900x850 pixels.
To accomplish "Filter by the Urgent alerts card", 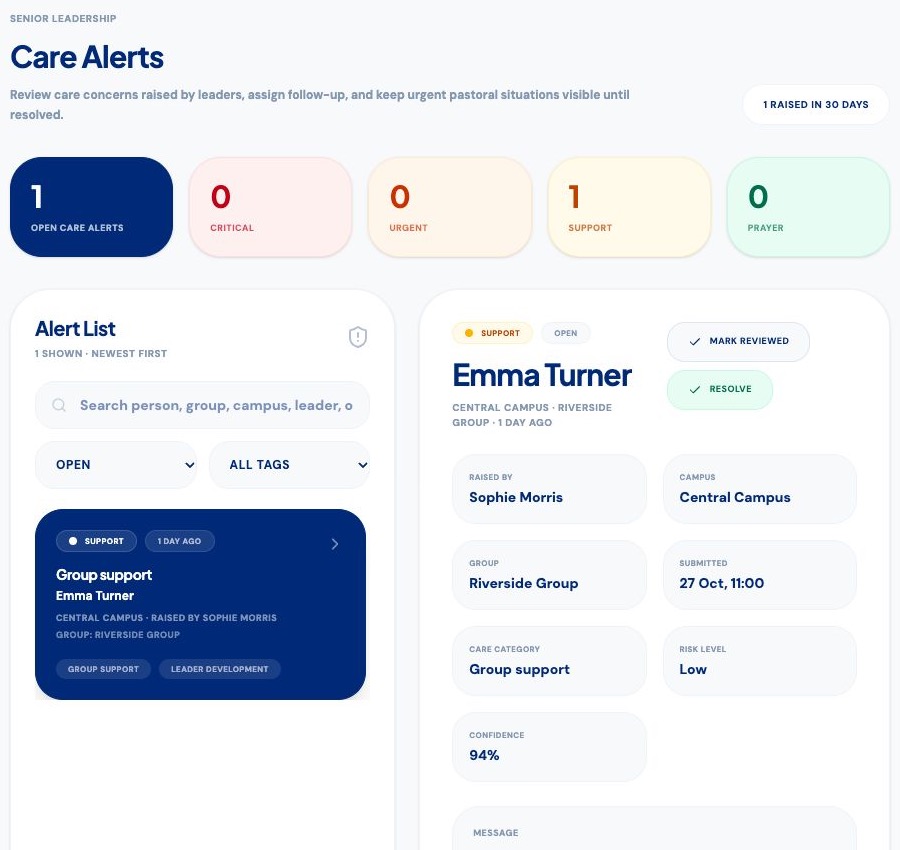I will pyautogui.click(x=449, y=207).
